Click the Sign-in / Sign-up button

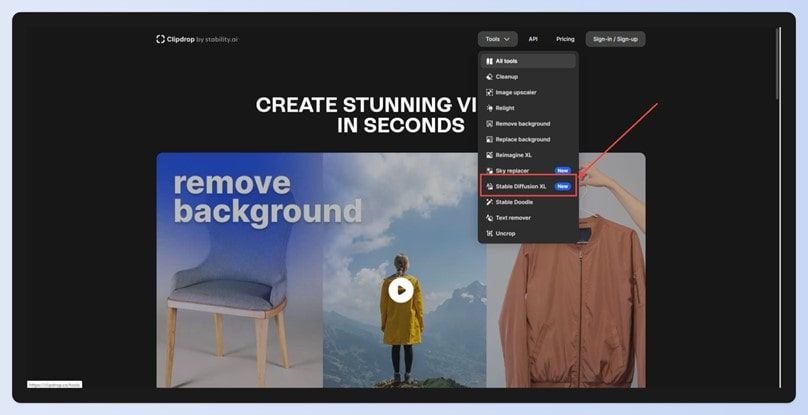[x=615, y=39]
